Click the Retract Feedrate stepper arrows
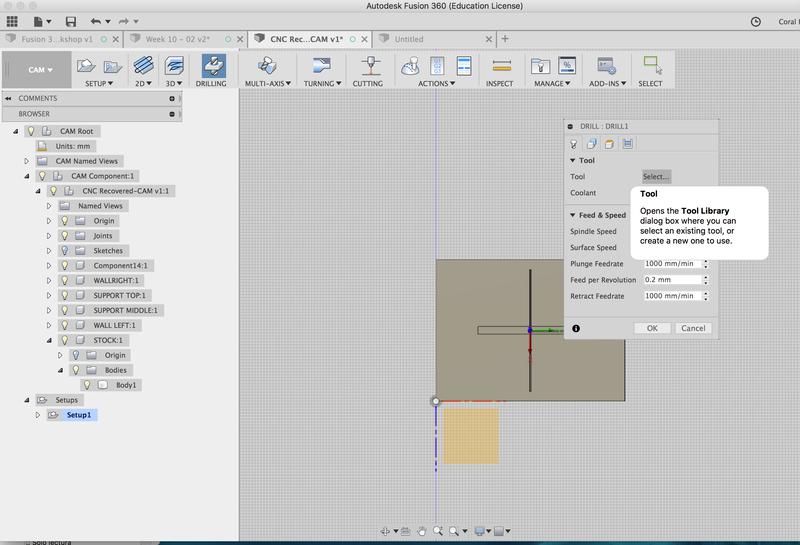 pos(706,296)
